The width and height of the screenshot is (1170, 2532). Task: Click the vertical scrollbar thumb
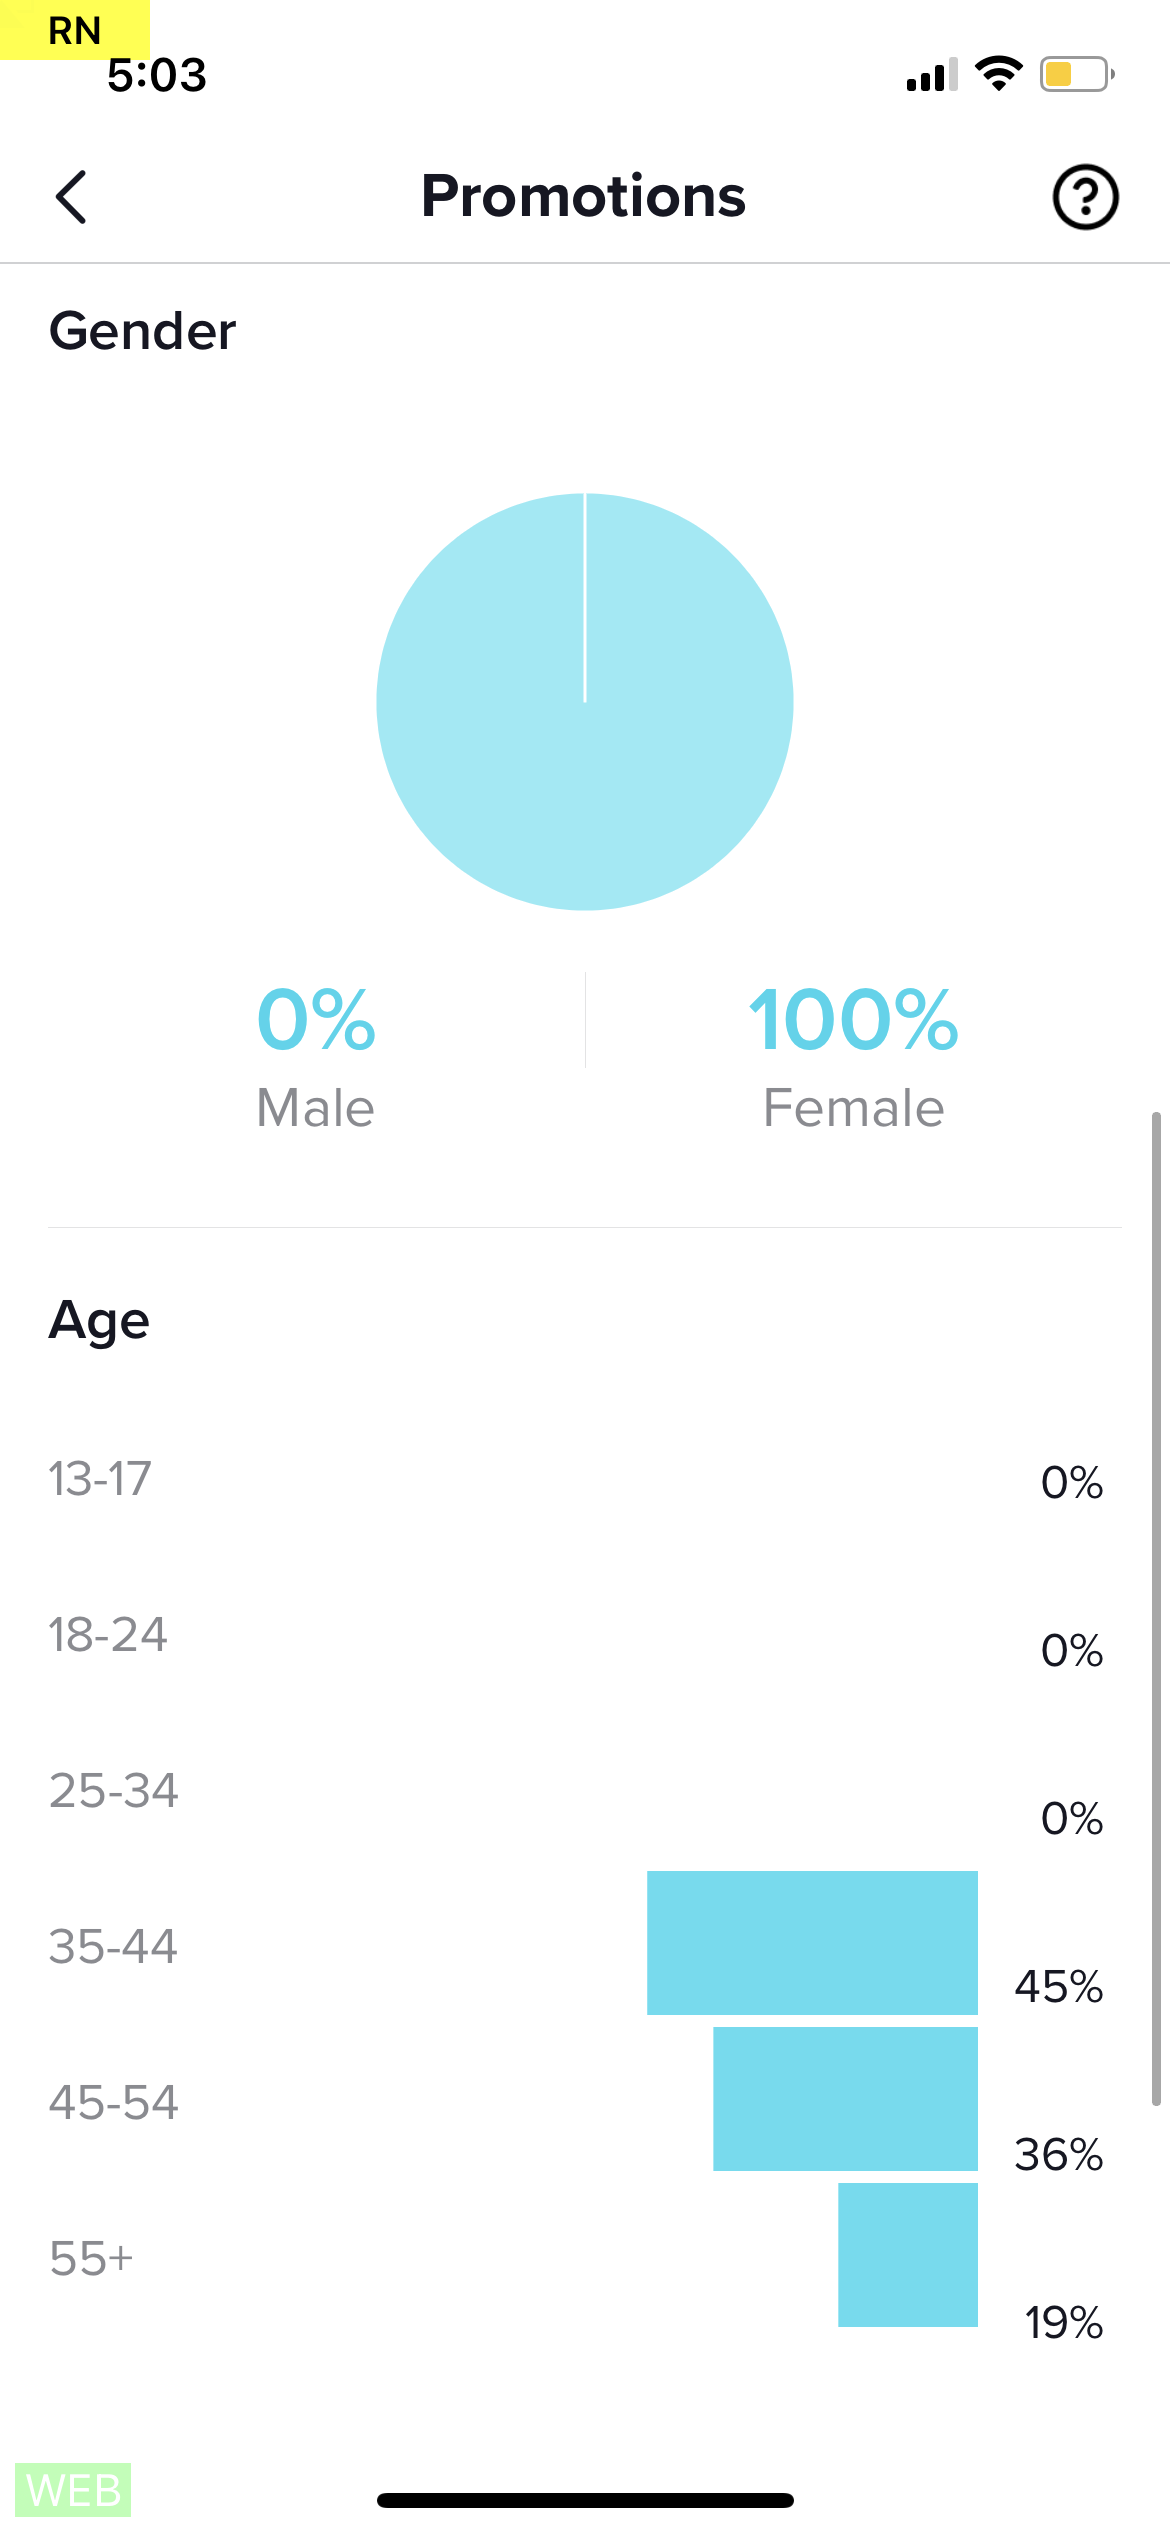pos(1156,1610)
